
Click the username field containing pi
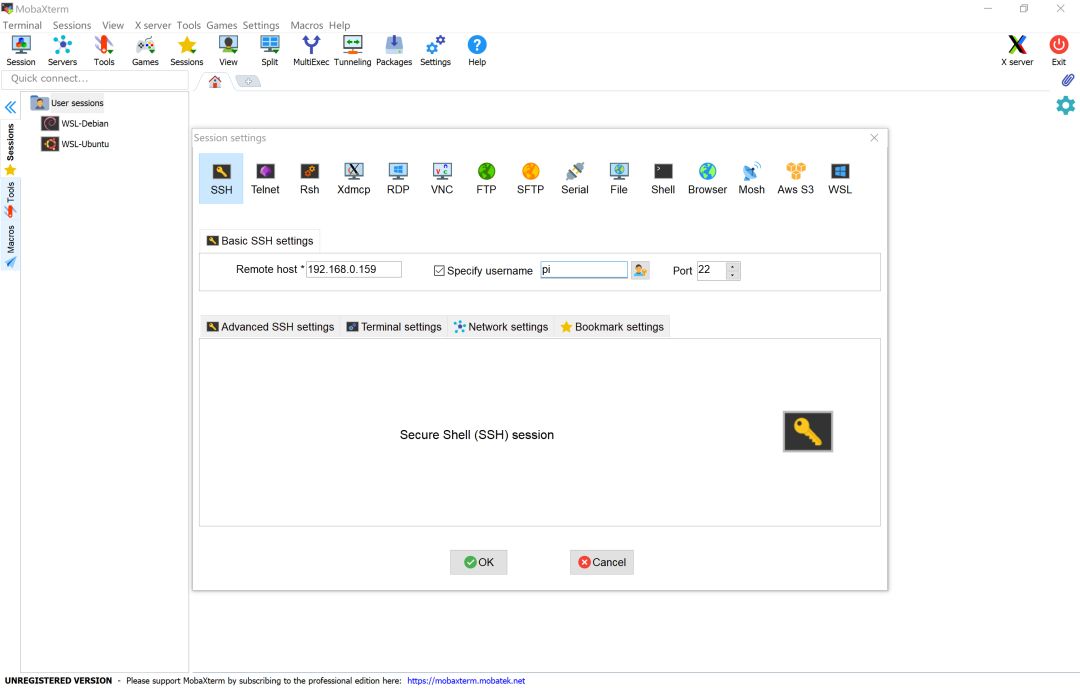(x=583, y=270)
